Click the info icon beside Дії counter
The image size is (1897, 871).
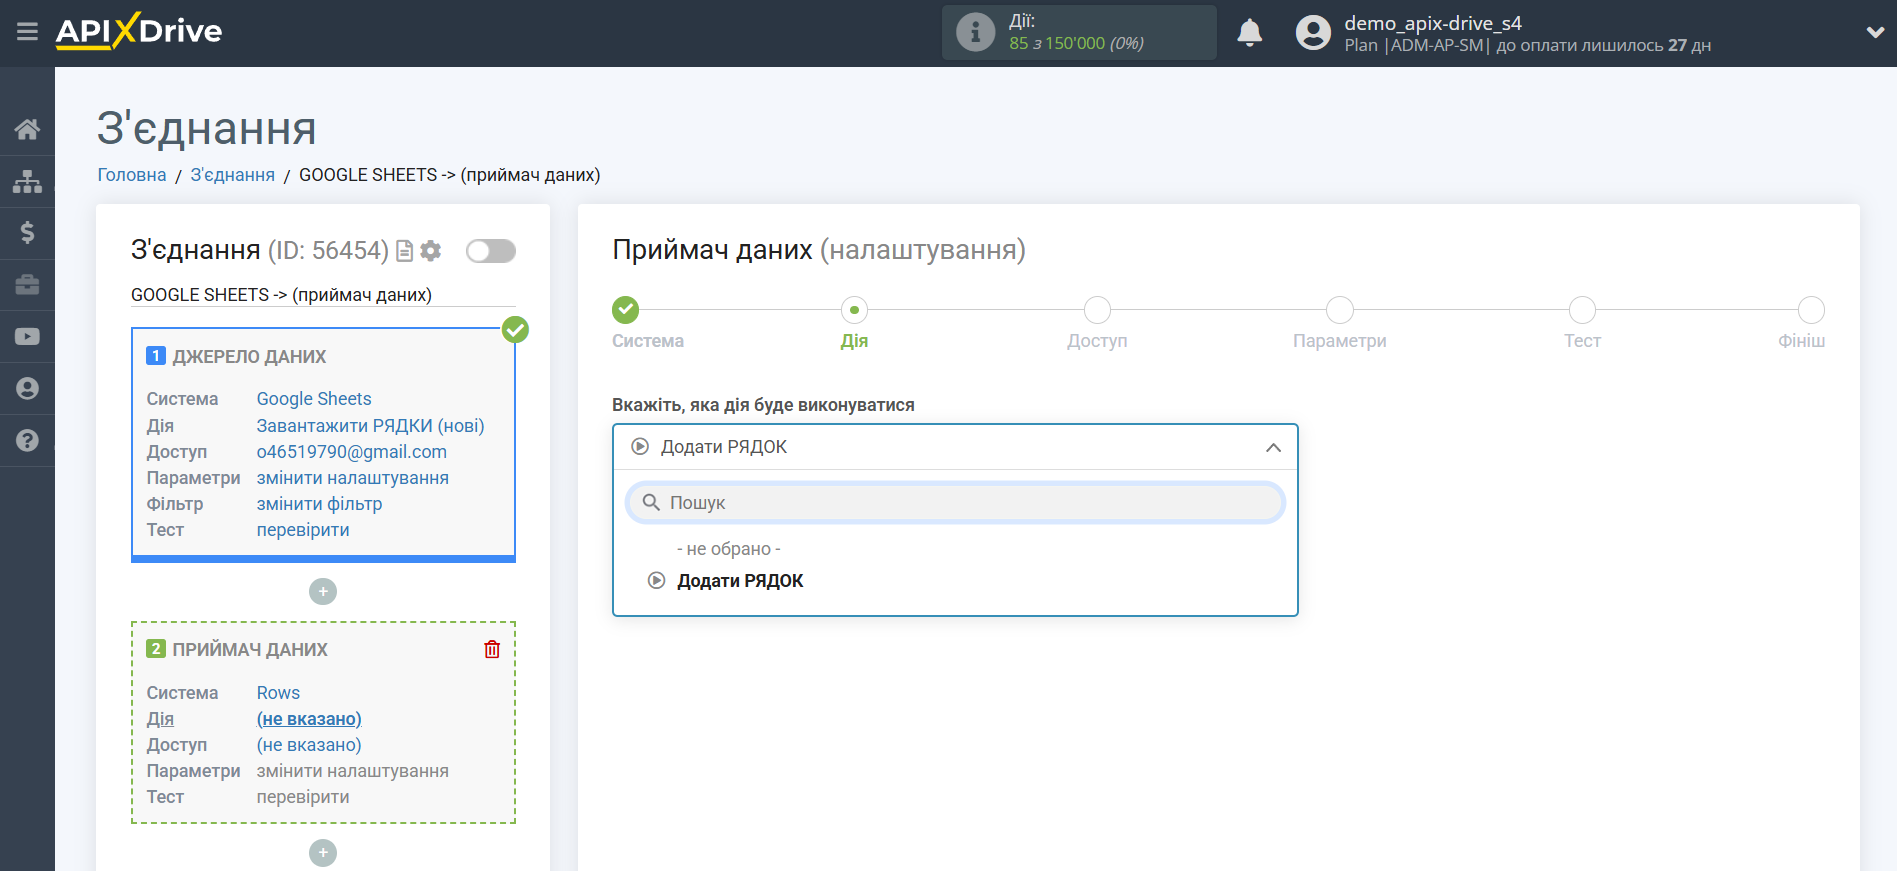975,32
